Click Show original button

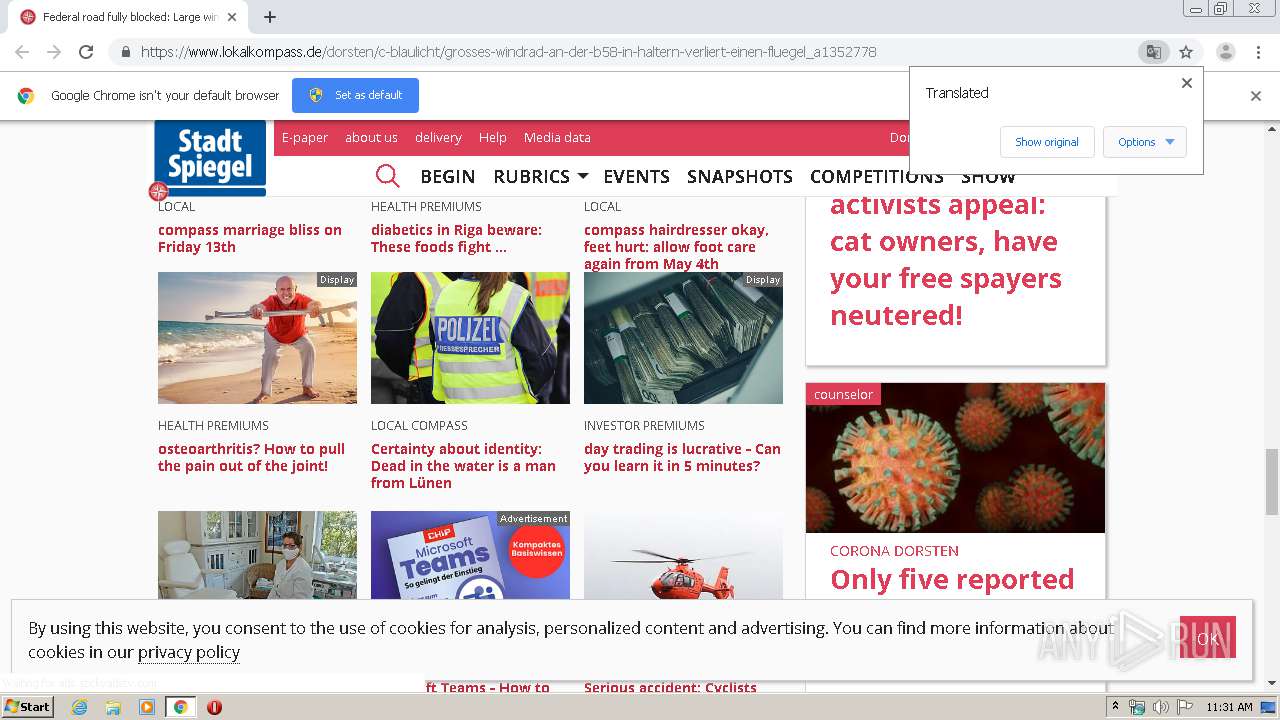[1047, 142]
